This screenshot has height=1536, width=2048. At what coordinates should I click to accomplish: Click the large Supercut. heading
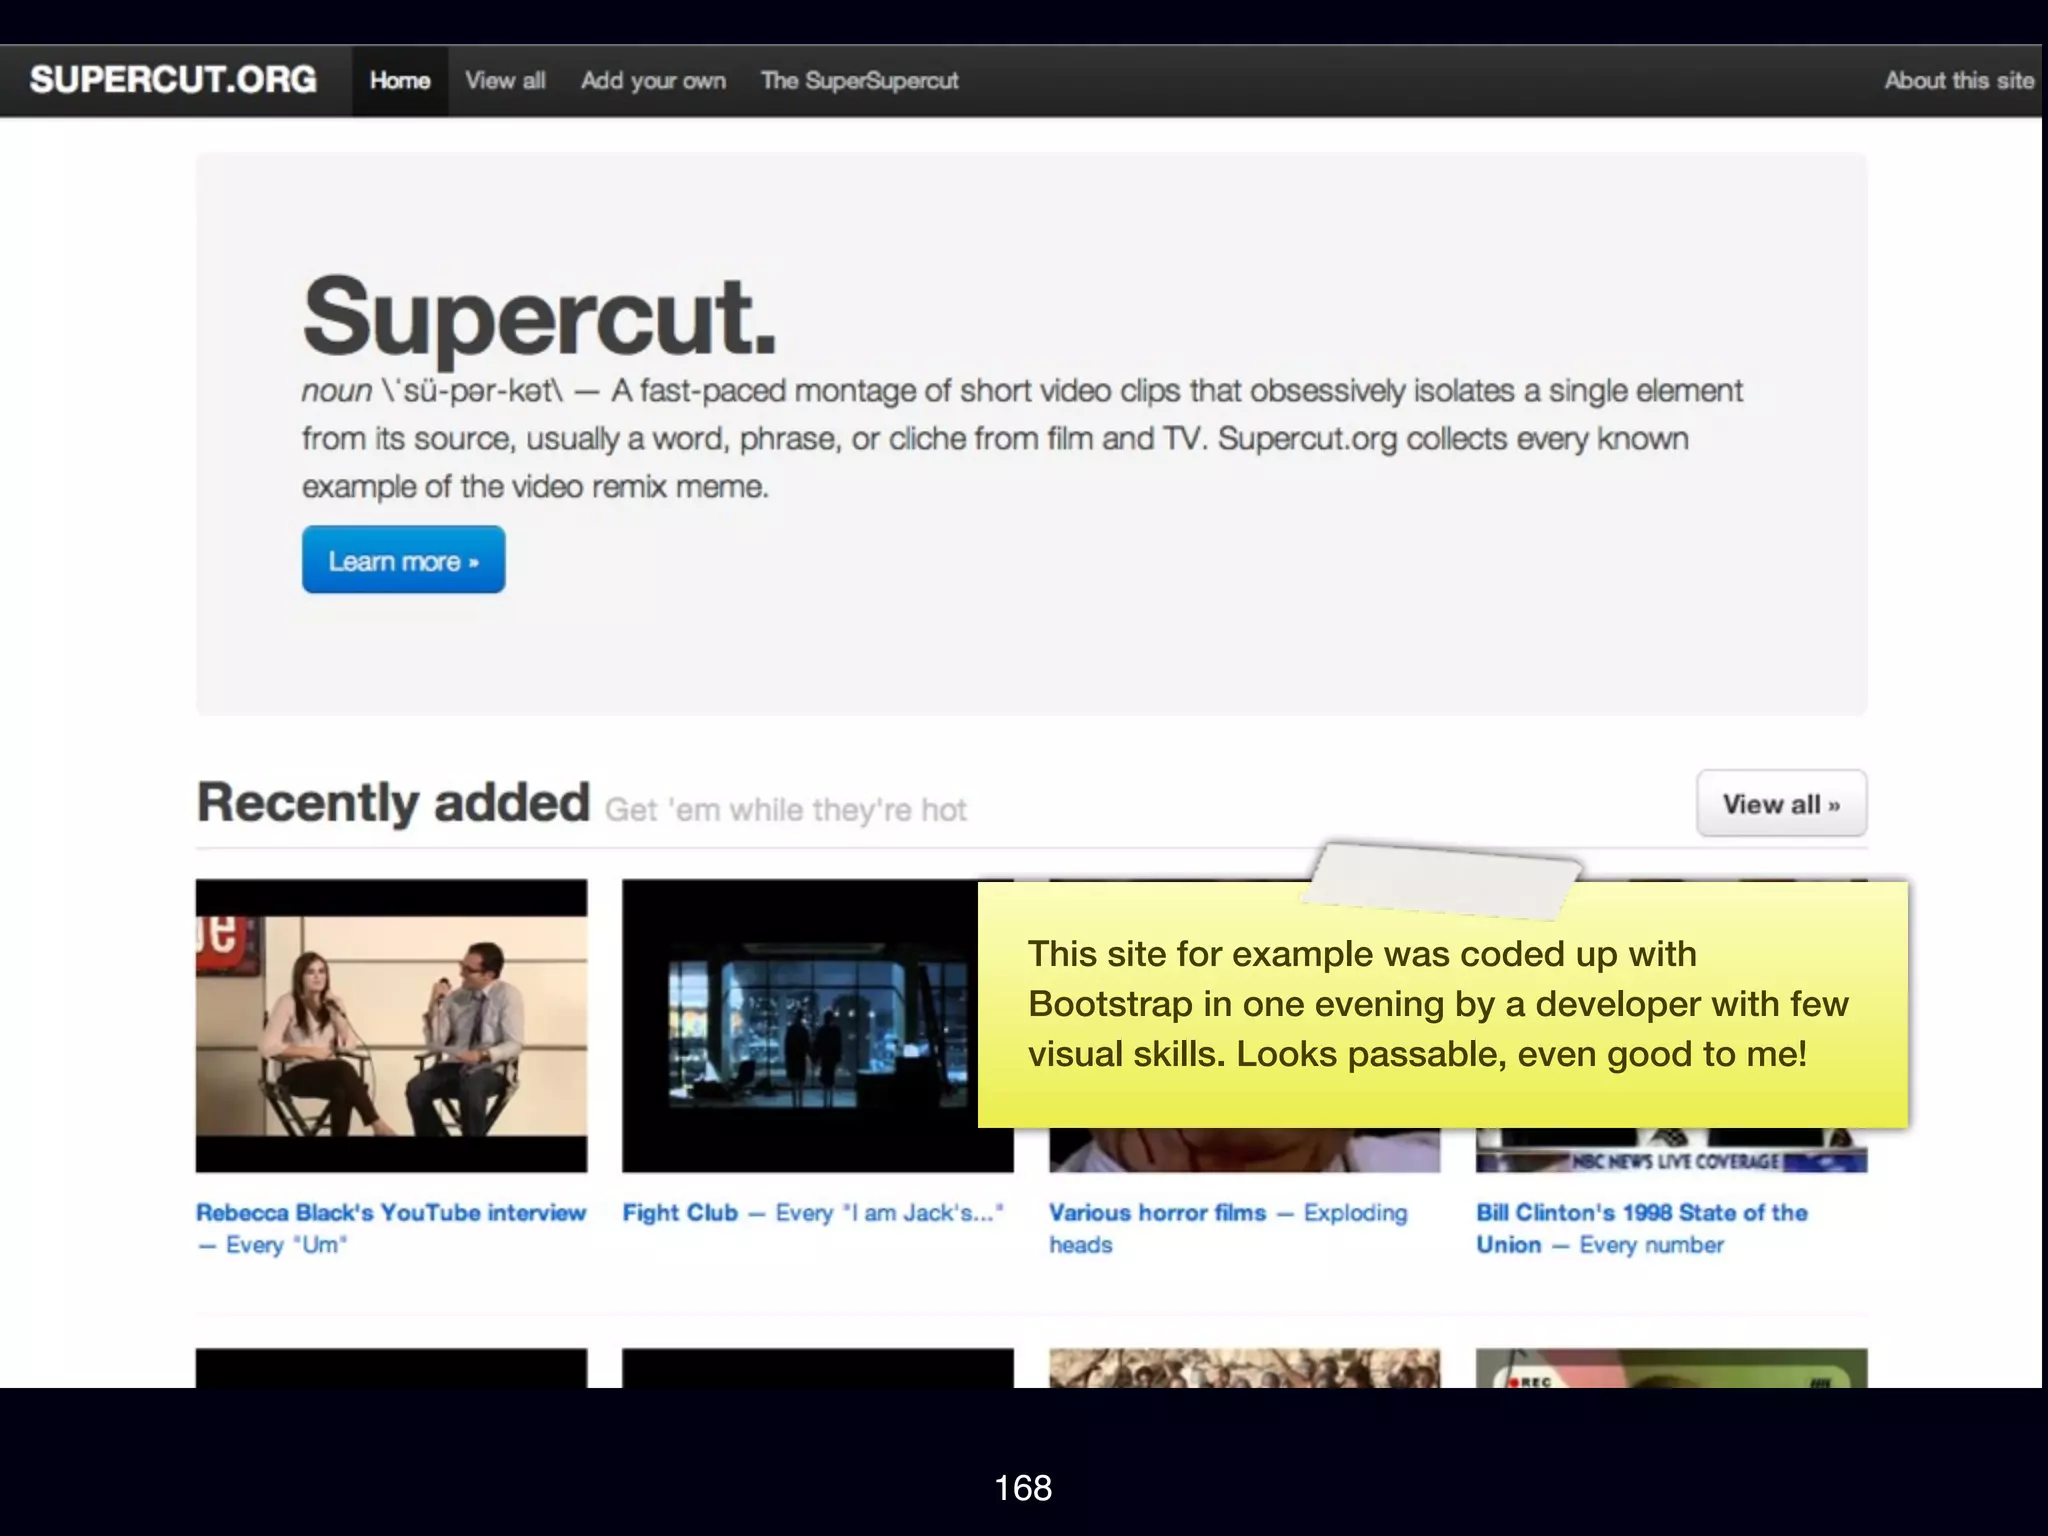(x=539, y=316)
